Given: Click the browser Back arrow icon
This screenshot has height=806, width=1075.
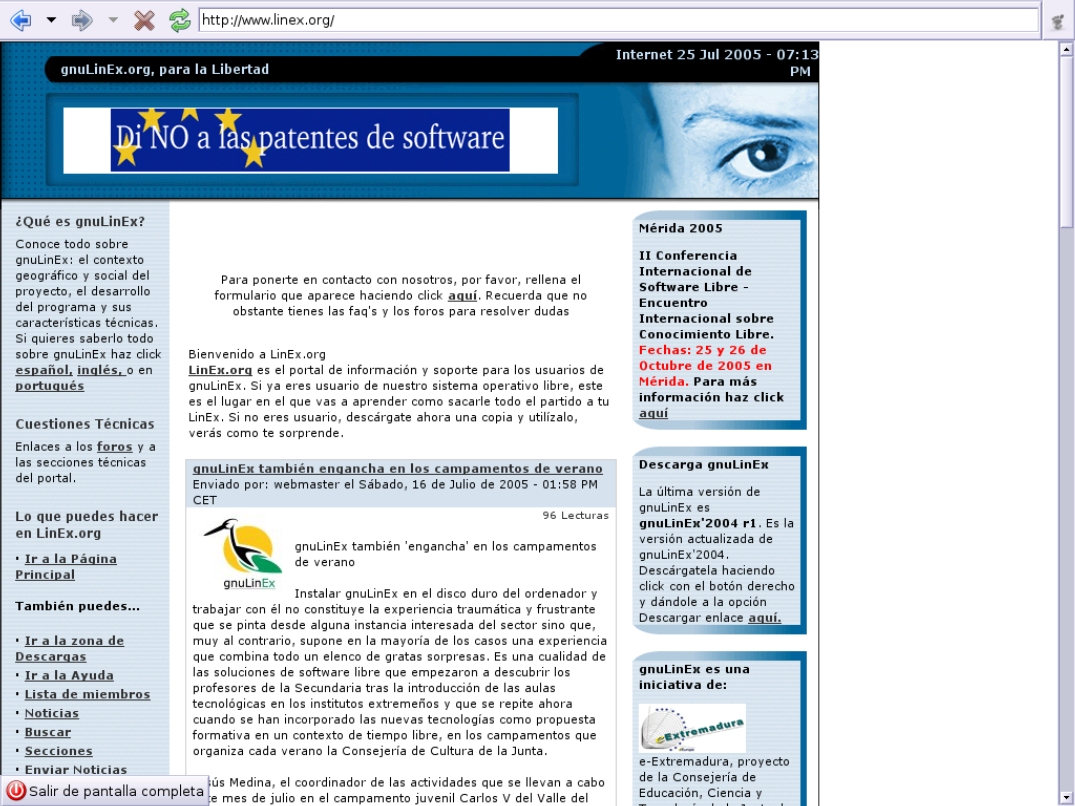Looking at the screenshot, I should (x=21, y=20).
